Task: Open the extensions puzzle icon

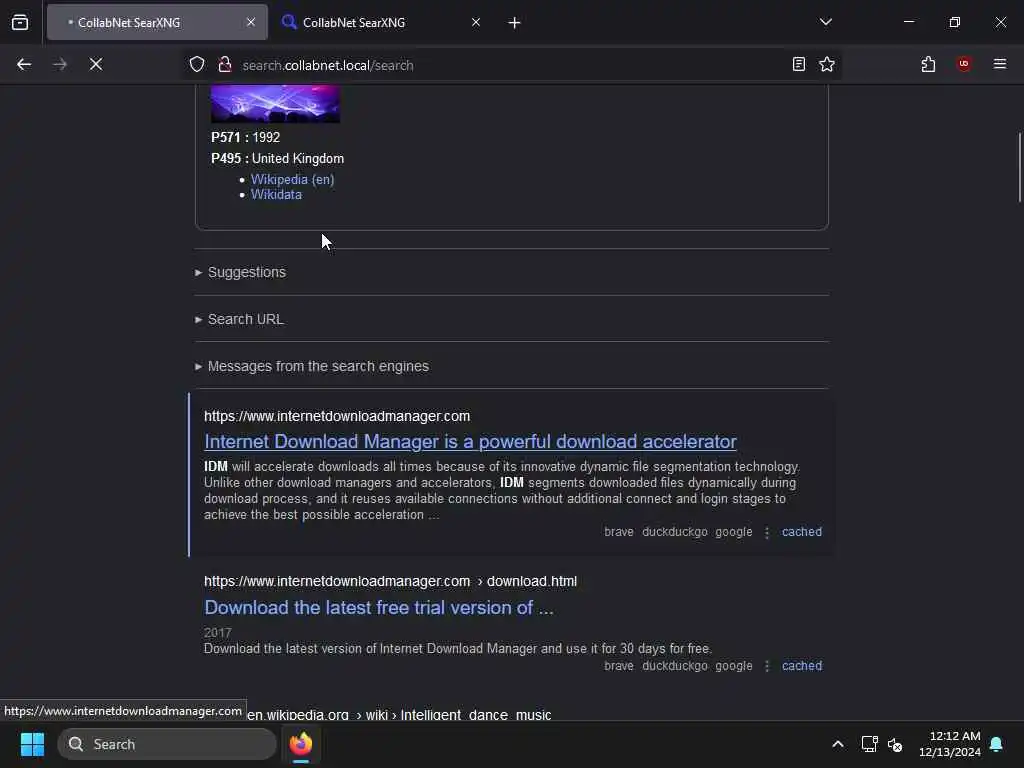Action: [928, 64]
